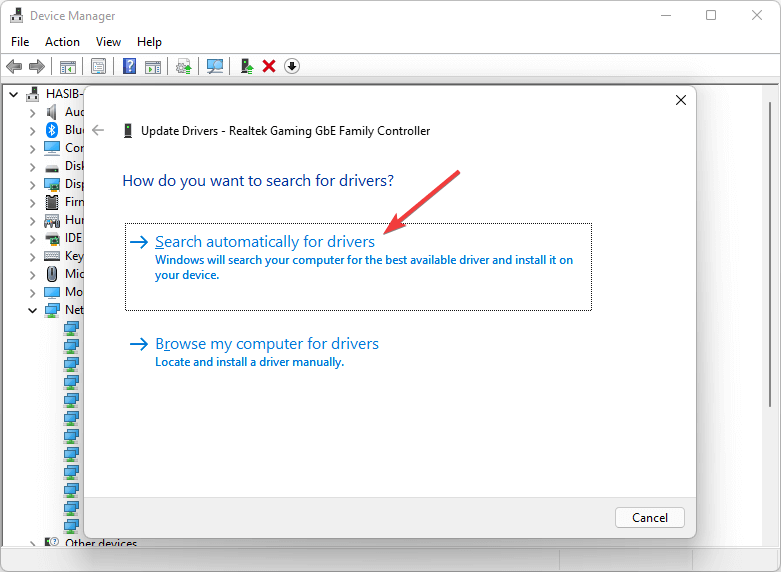The width and height of the screenshot is (781, 572).
Task: Click Show/Hide Console Tree toolbar icon
Action: pyautogui.click(x=68, y=66)
